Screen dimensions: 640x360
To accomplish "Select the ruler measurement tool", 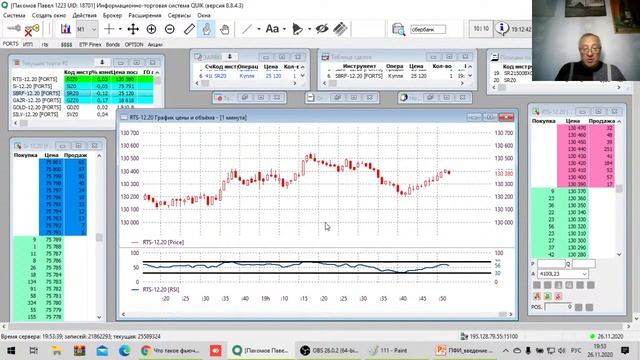I will (x=189, y=29).
